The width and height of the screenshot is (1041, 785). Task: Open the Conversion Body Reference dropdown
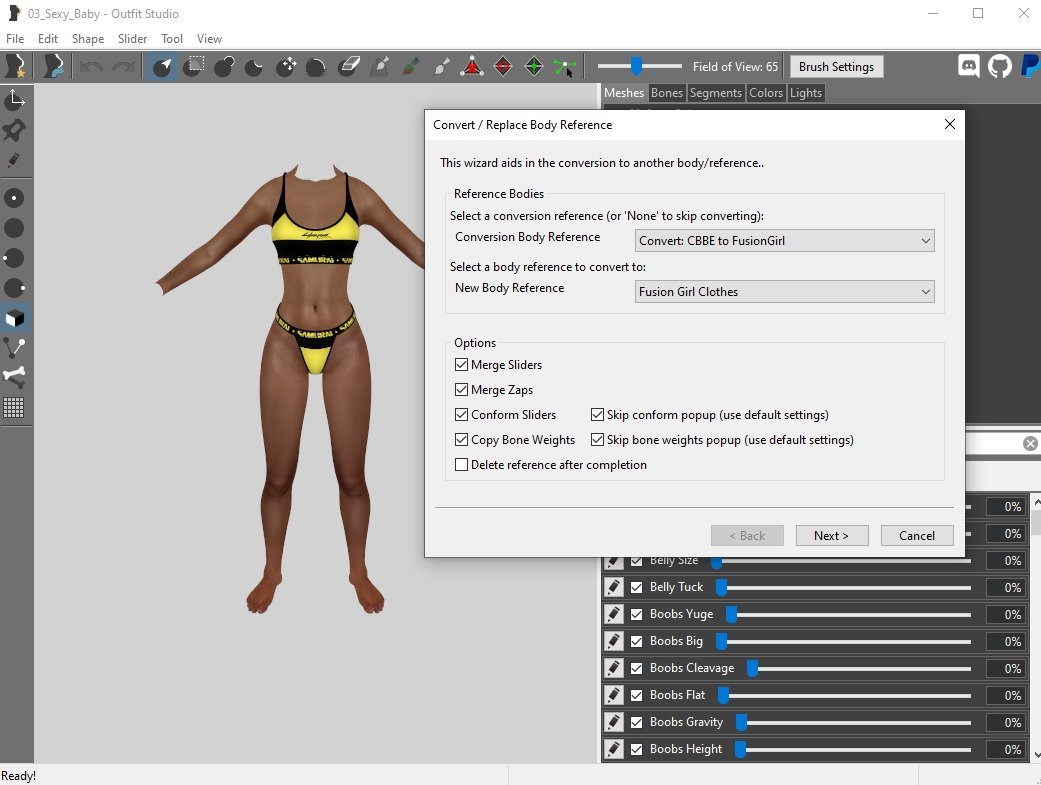(x=784, y=241)
